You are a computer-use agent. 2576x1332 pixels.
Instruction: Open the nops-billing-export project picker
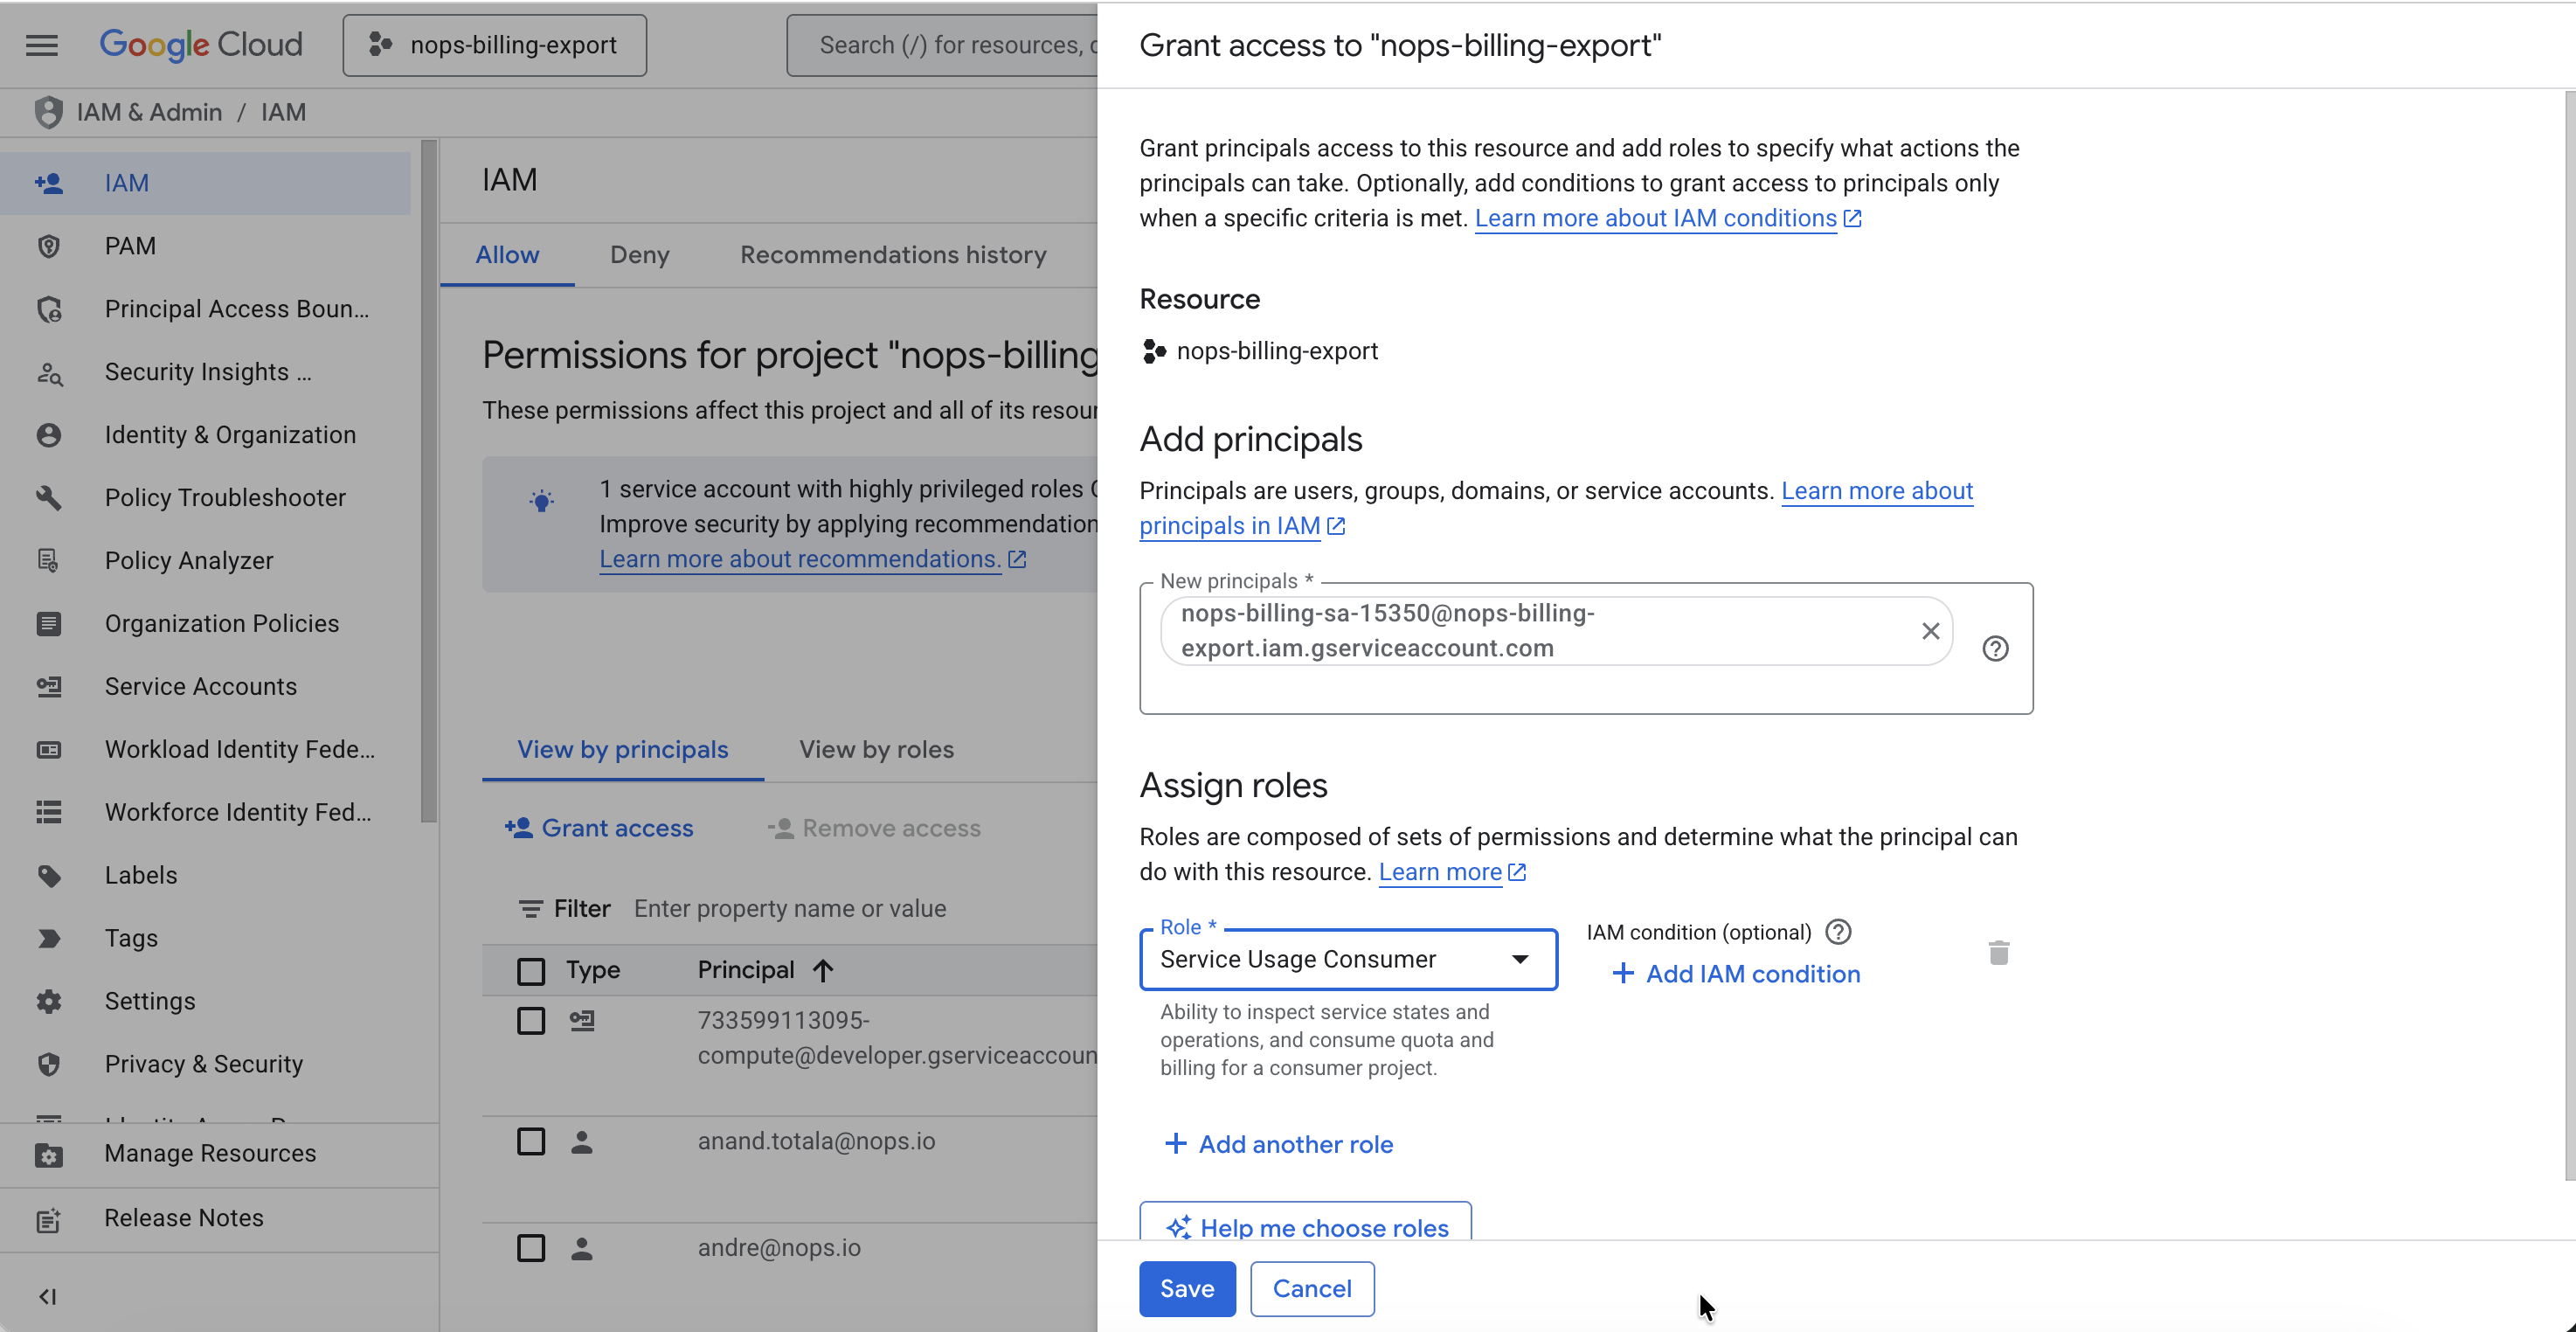pyautogui.click(x=493, y=44)
